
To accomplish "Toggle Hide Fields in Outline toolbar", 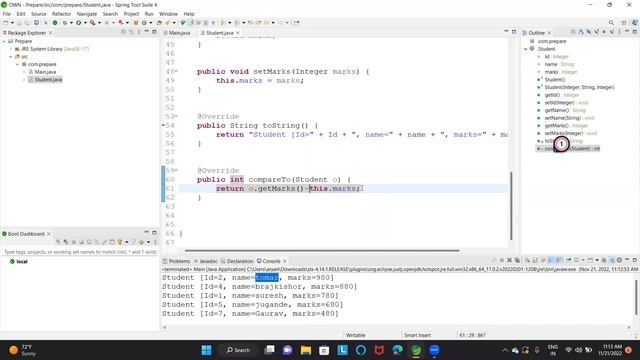I will click(x=589, y=32).
